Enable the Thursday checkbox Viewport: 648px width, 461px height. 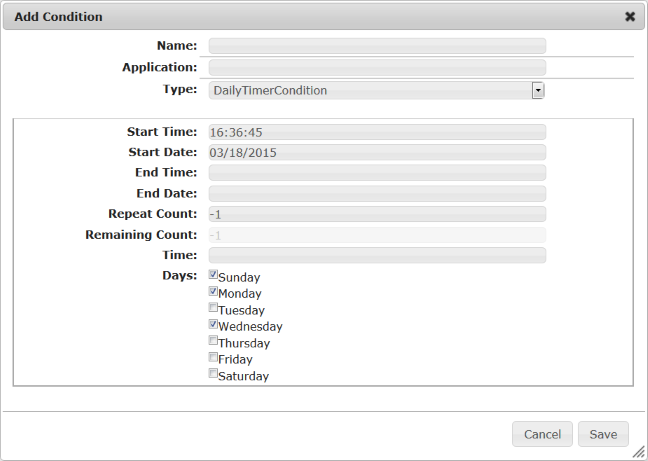point(213,341)
